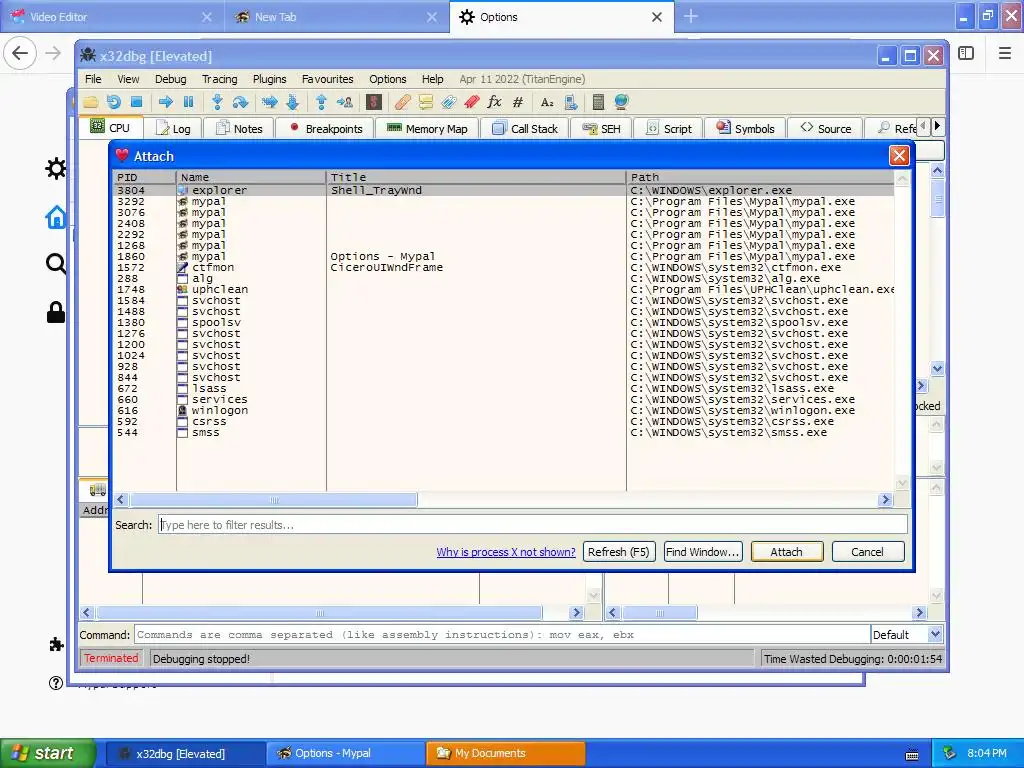Click the Home icon in Mypal options sidebar
The width and height of the screenshot is (1024, 768).
[56, 217]
